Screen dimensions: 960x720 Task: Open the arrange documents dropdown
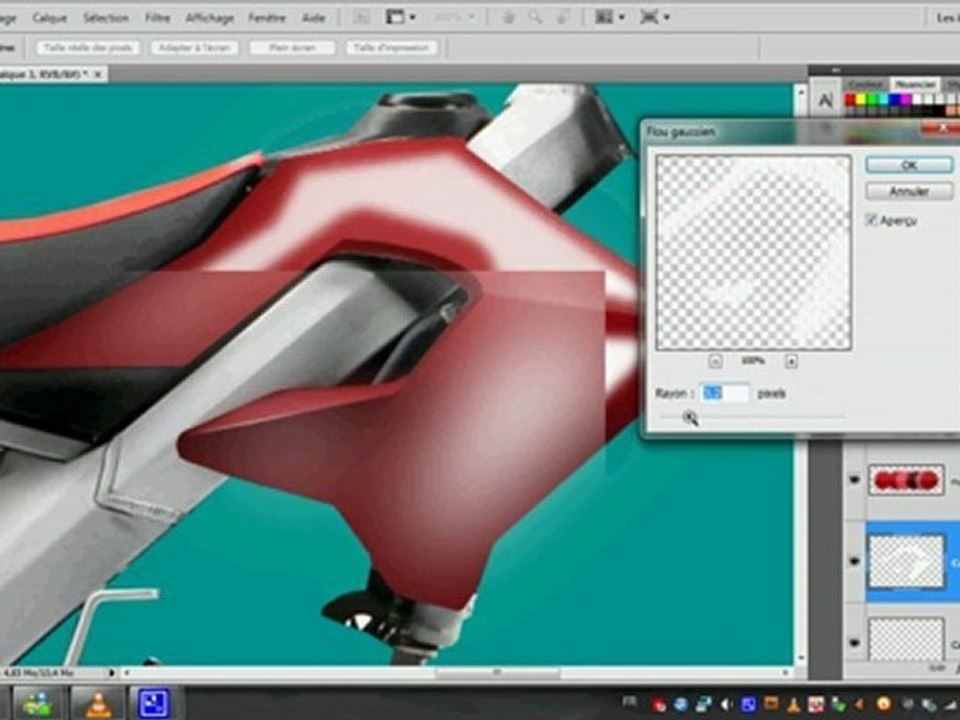point(610,17)
